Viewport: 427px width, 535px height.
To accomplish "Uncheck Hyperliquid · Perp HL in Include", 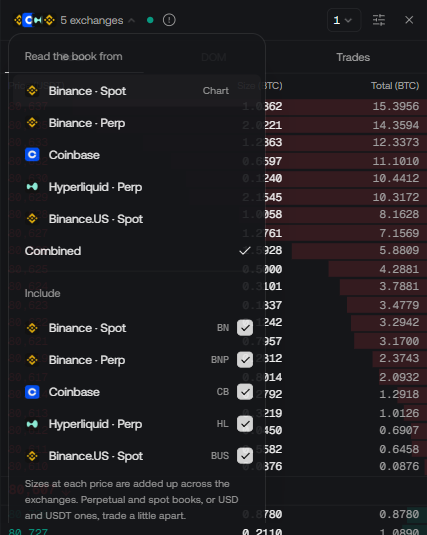I will click(x=245, y=424).
